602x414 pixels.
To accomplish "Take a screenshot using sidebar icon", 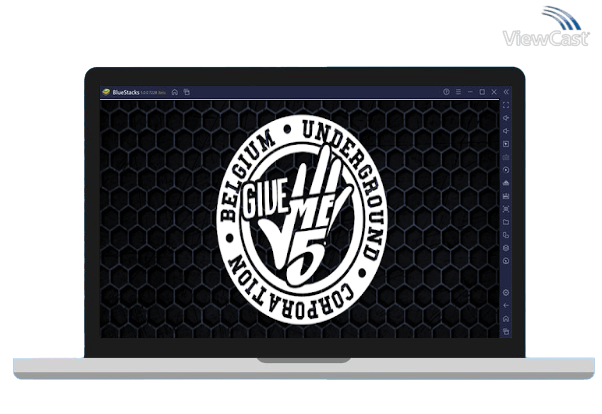I will pyautogui.click(x=506, y=209).
